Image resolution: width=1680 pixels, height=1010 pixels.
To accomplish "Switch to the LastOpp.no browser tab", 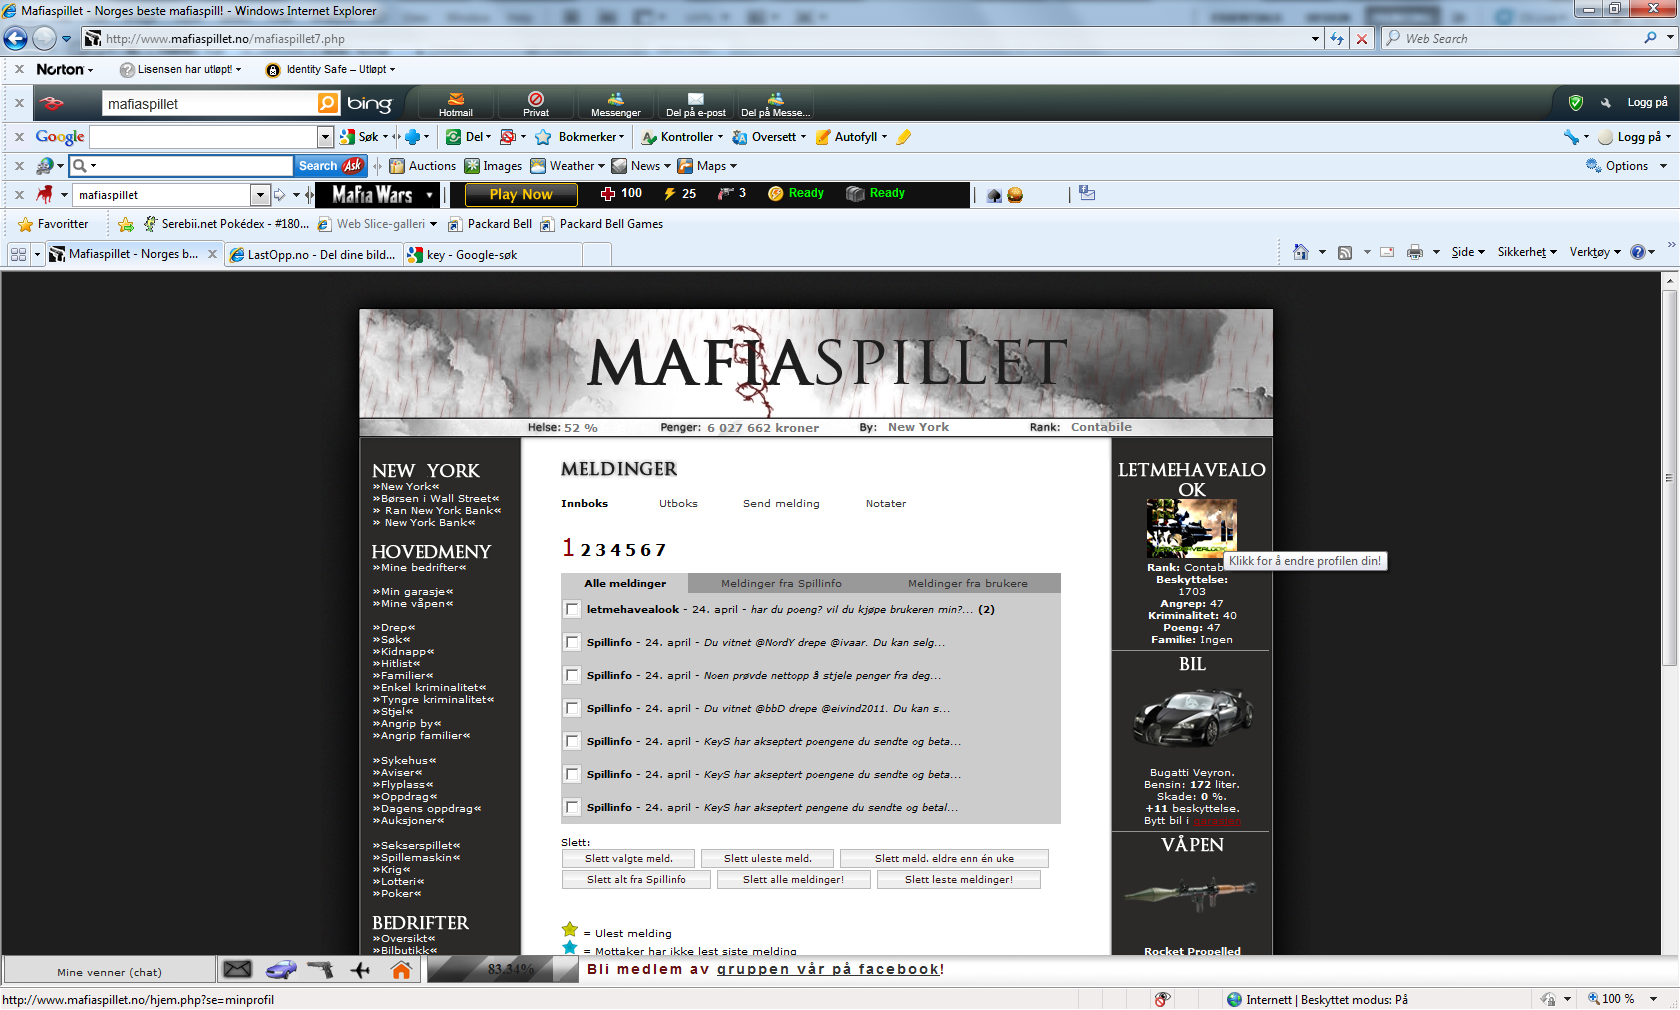I will pyautogui.click(x=313, y=255).
